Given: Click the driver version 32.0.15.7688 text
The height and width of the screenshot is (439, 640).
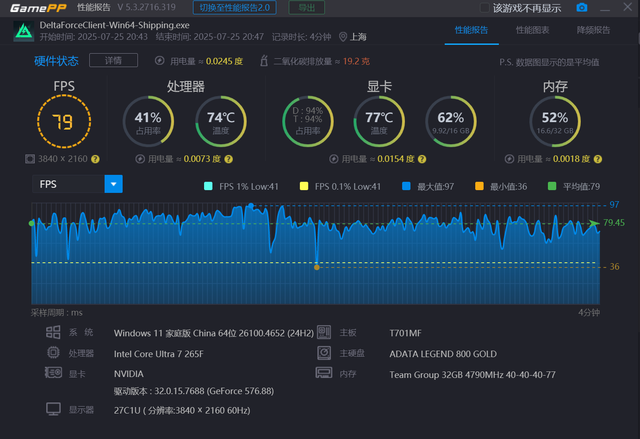Looking at the screenshot, I should click(194, 391).
